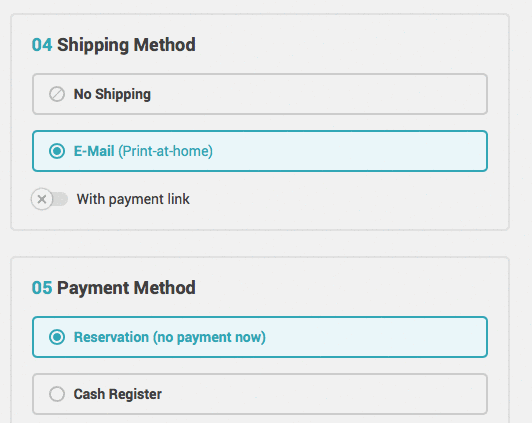Choose the E-Mail Print-at-home option box
Viewport: 532px width, 423px height.
(x=260, y=151)
